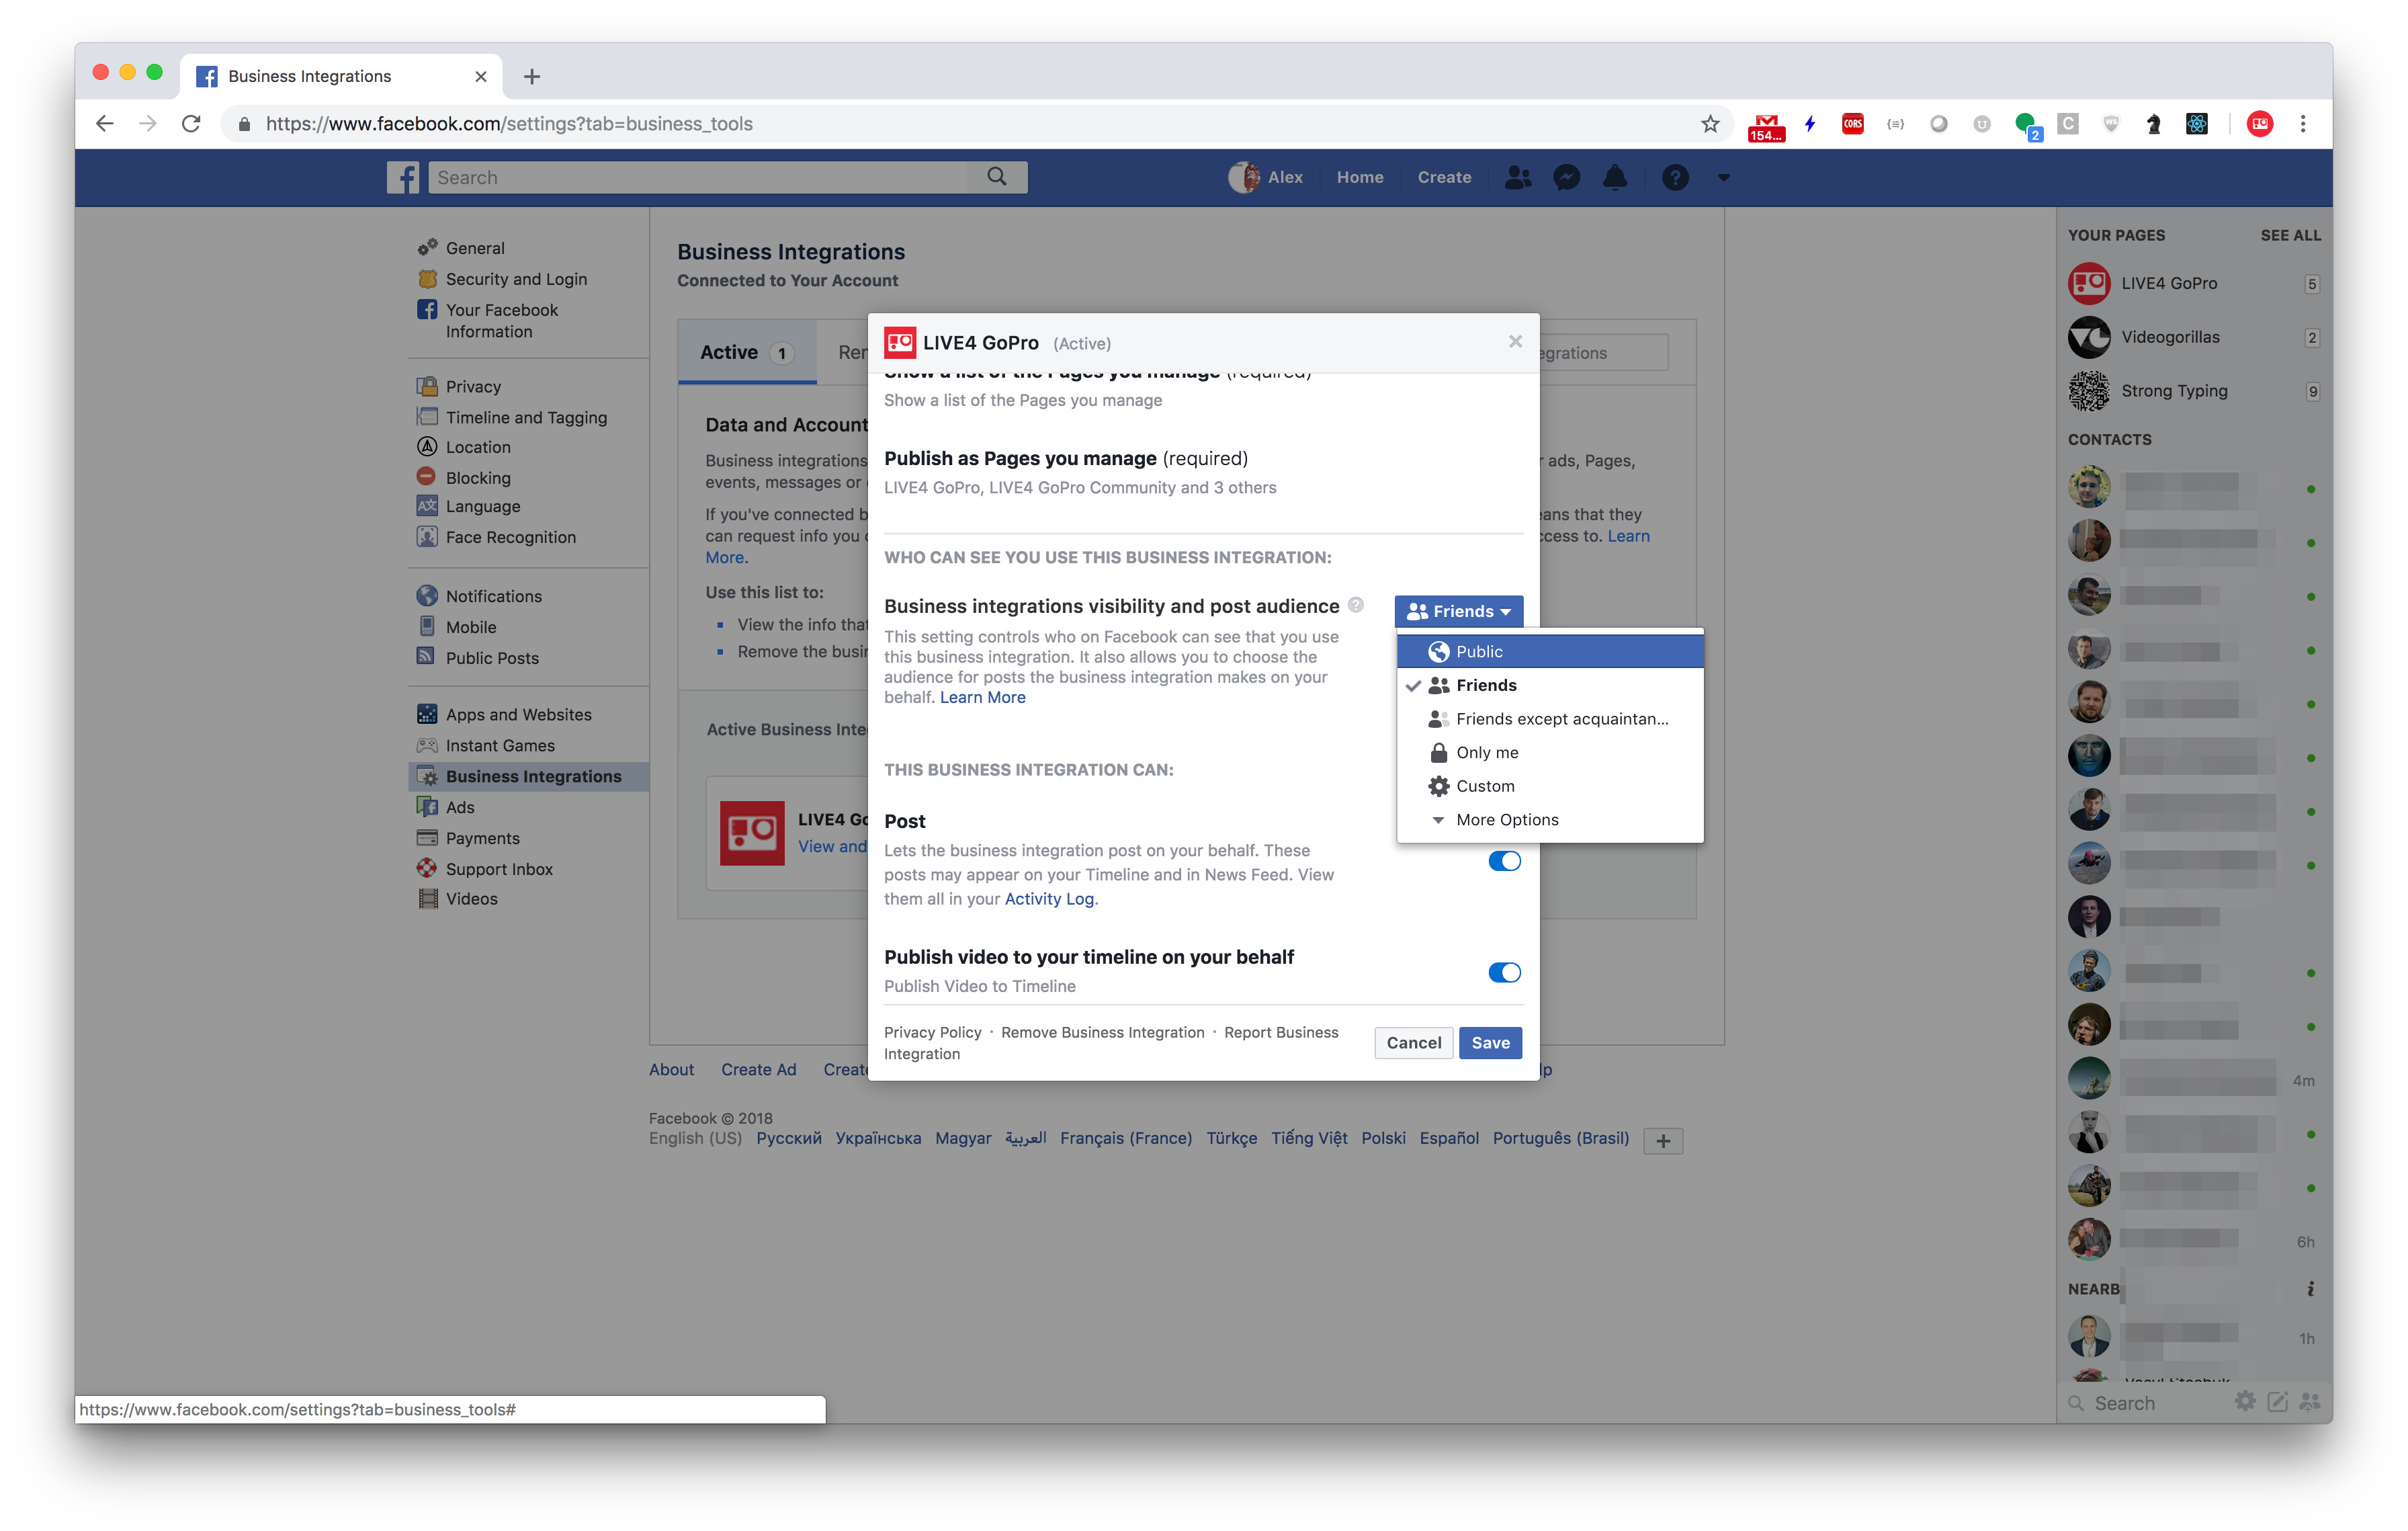Expand More Options in the audience menu
The height and width of the screenshot is (1531, 2408).
tap(1550, 819)
